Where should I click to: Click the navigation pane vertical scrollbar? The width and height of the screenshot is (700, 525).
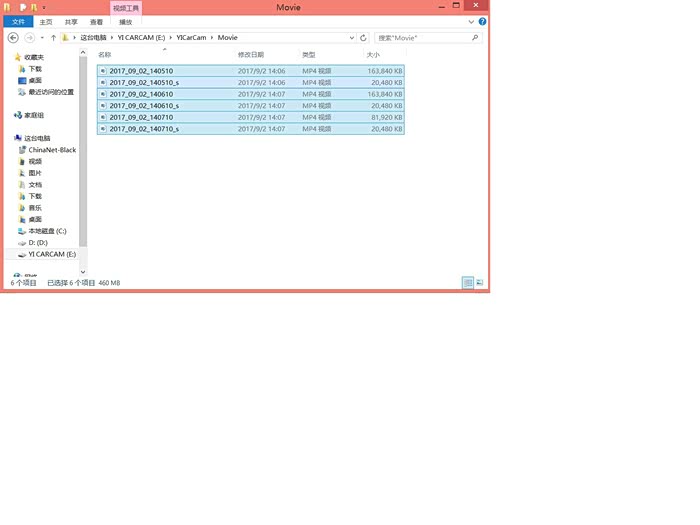coord(84,150)
